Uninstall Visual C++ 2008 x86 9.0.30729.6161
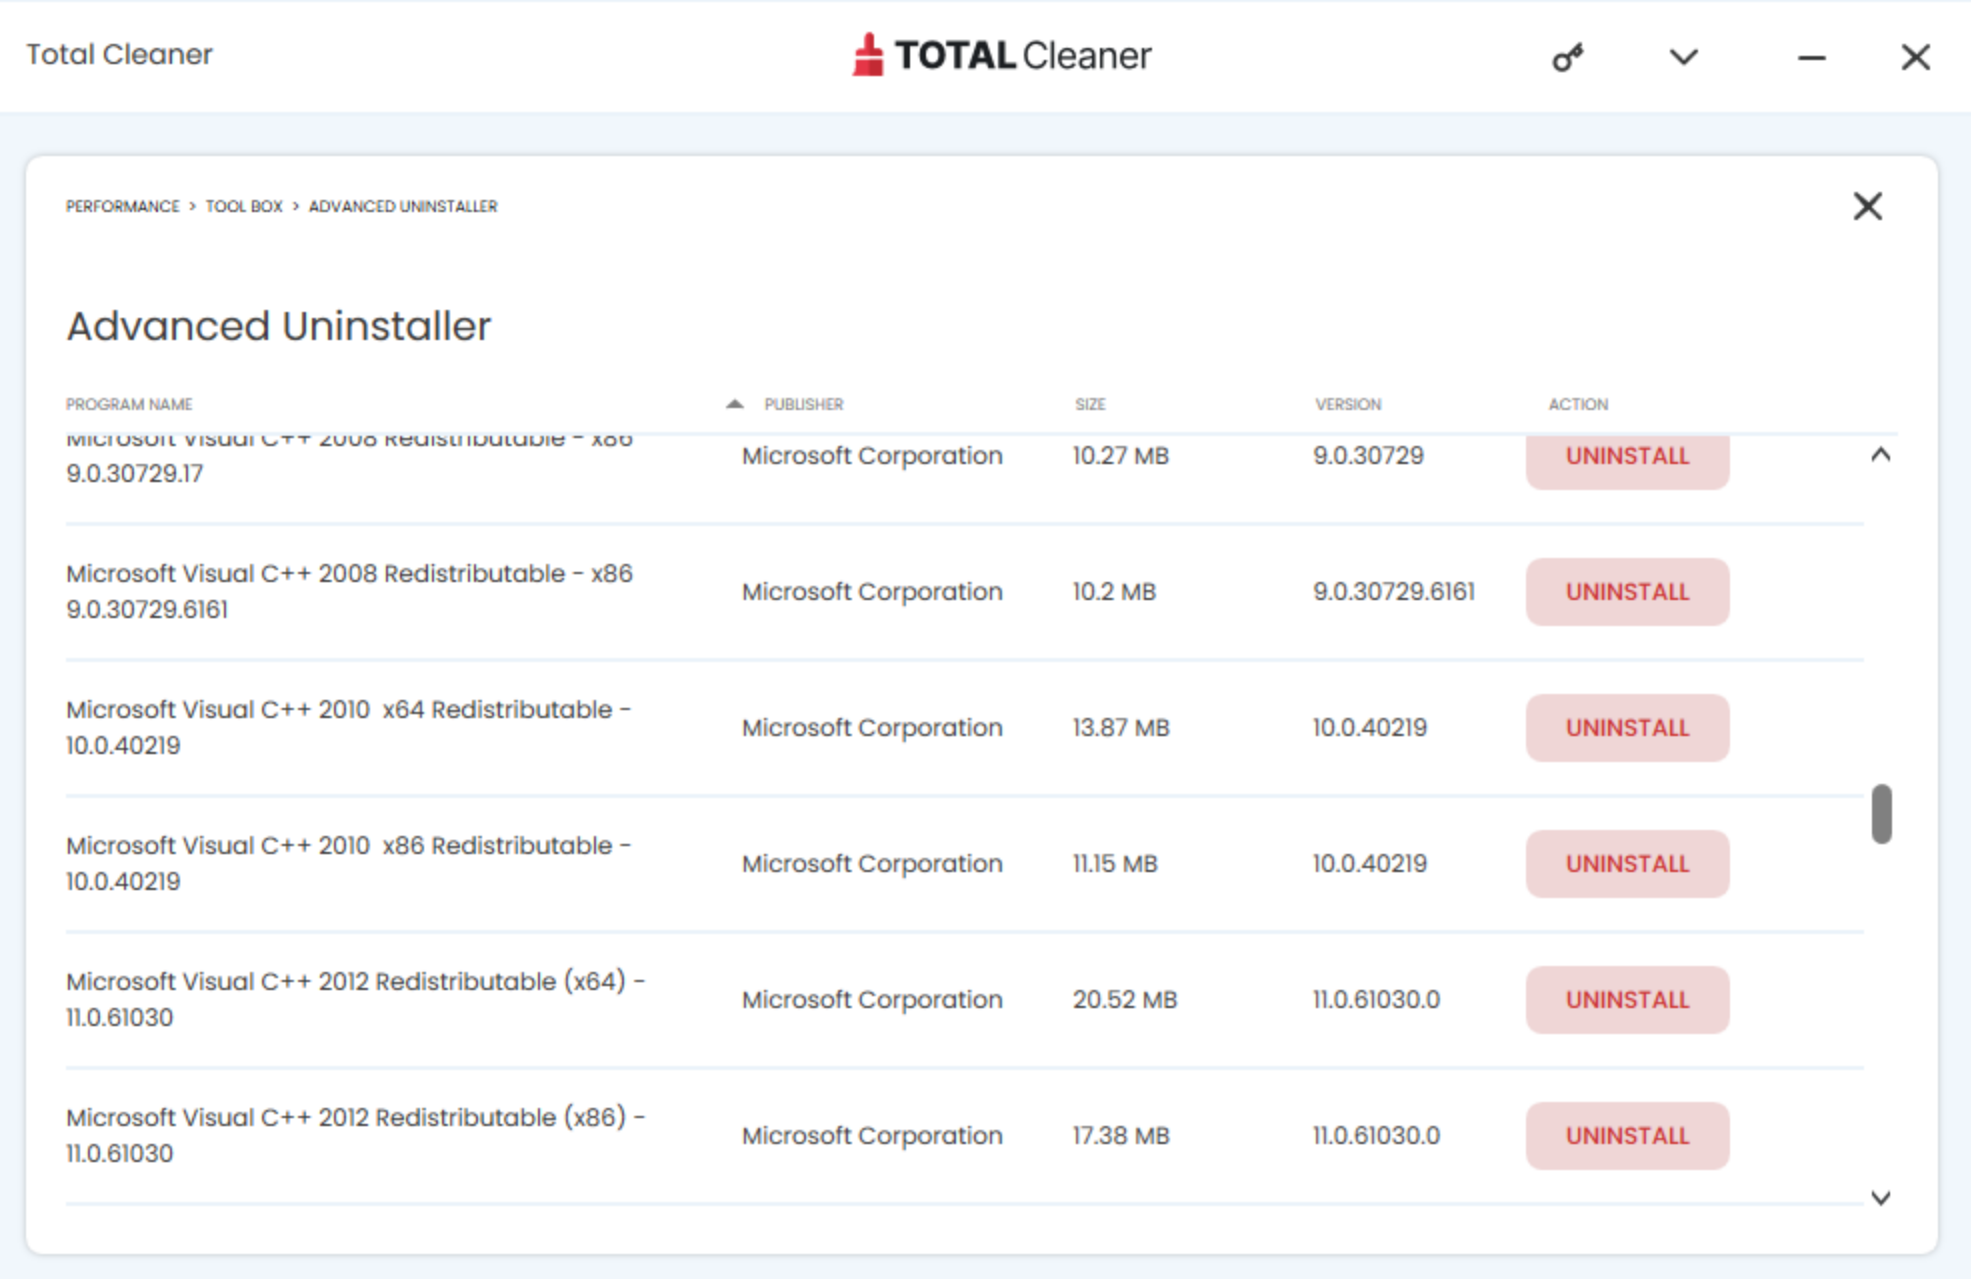The height and width of the screenshot is (1279, 1971). click(x=1627, y=592)
